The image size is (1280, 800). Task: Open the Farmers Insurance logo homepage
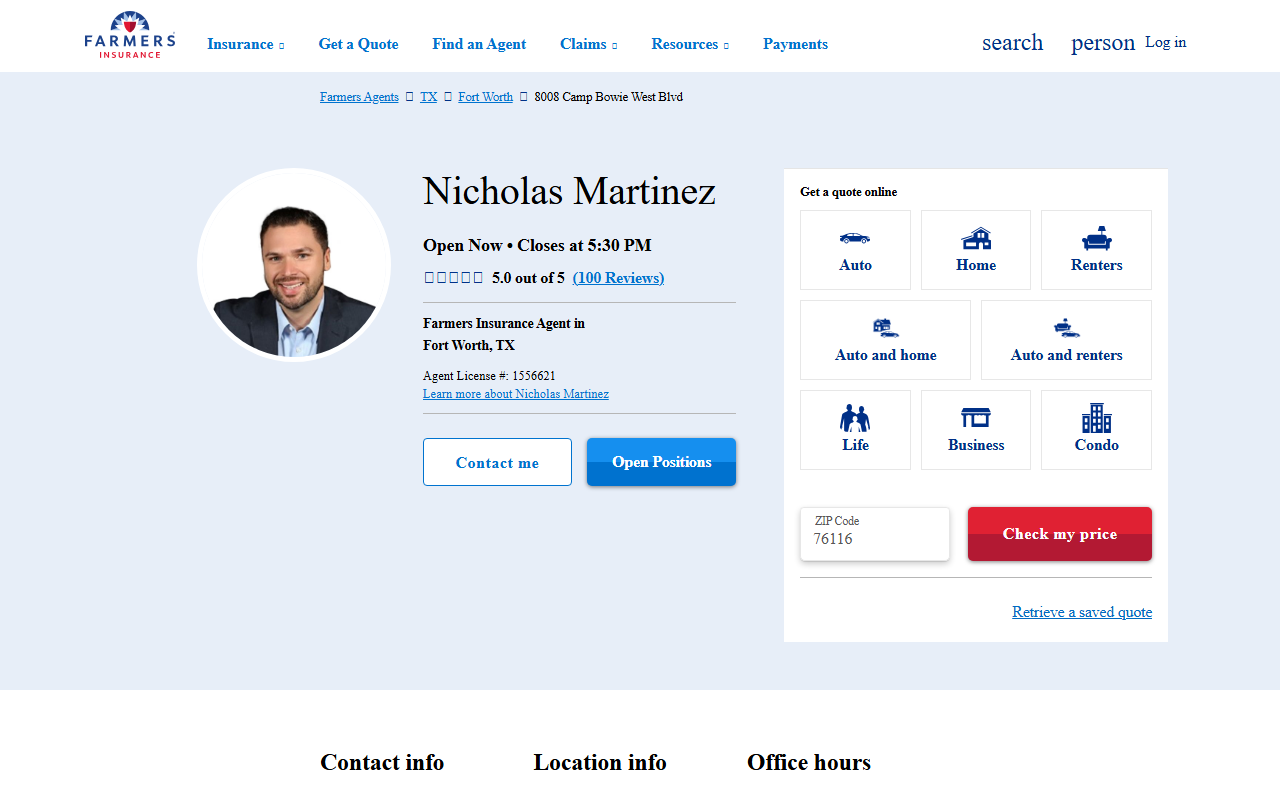[130, 35]
